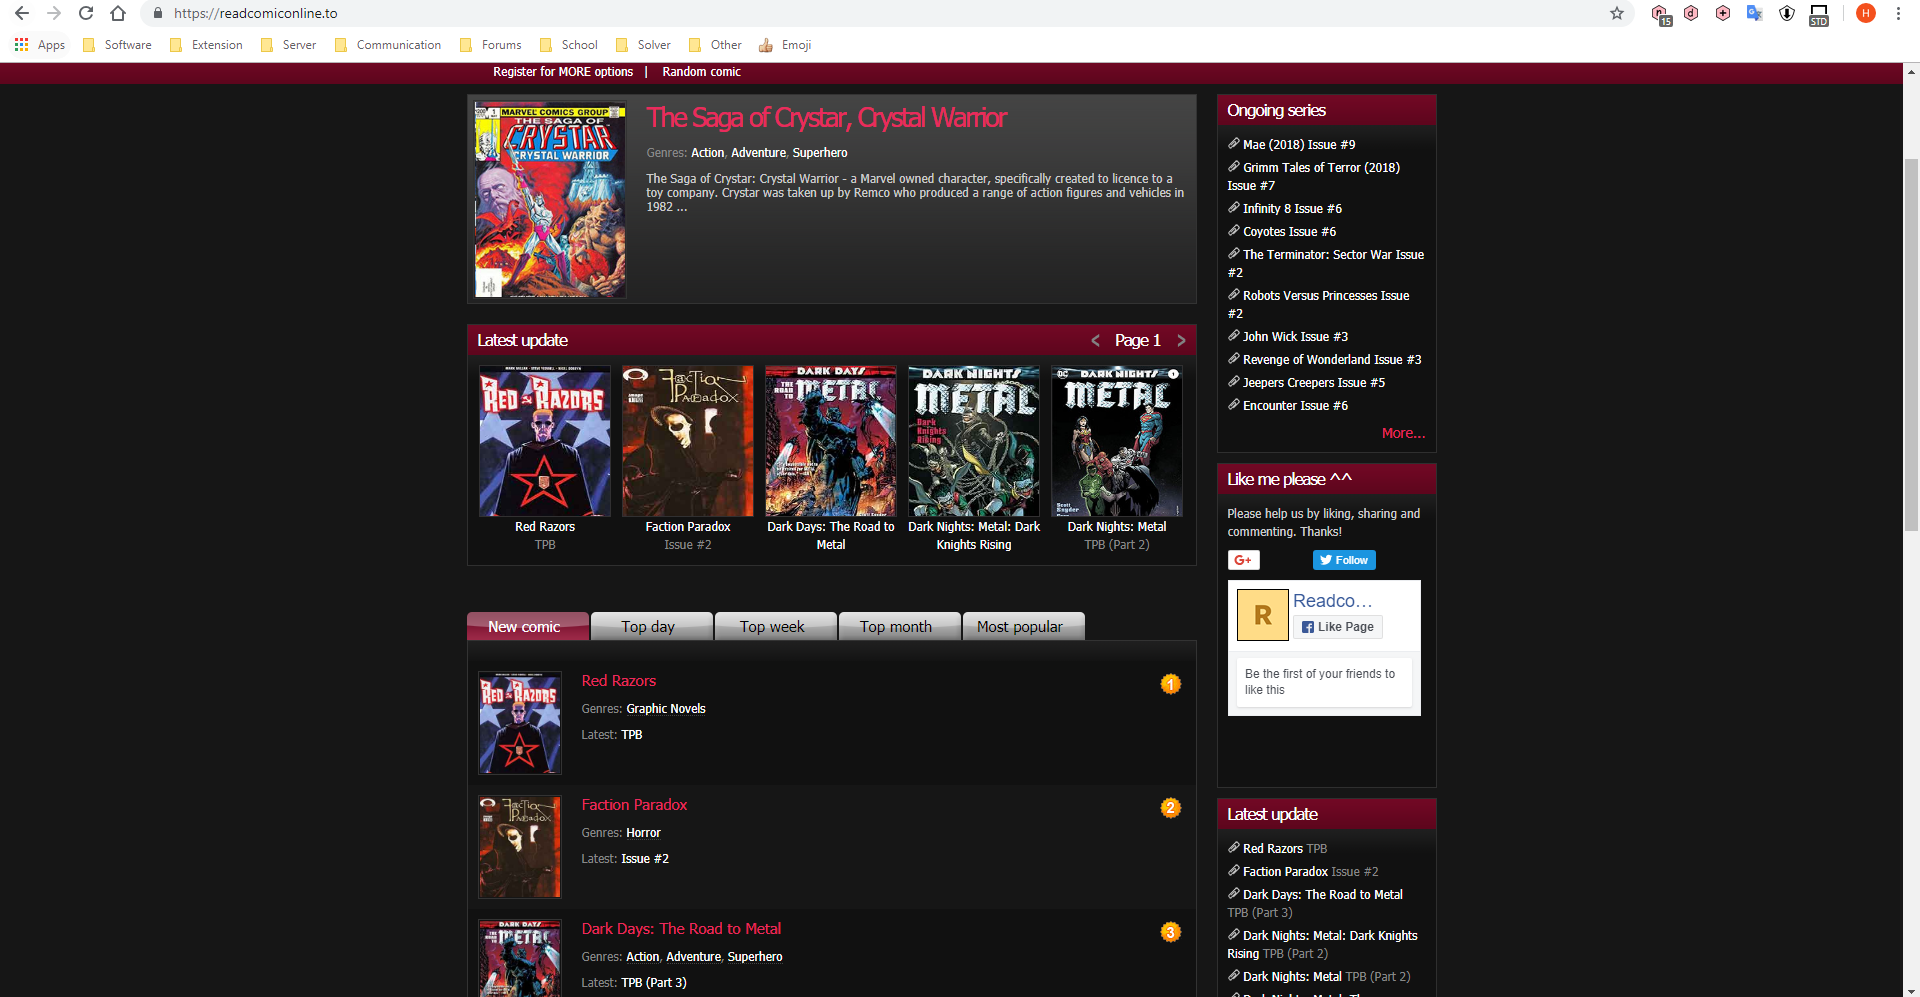The height and width of the screenshot is (997, 1920).
Task: Expand the Ongoing series via More... link
Action: coord(1403,432)
